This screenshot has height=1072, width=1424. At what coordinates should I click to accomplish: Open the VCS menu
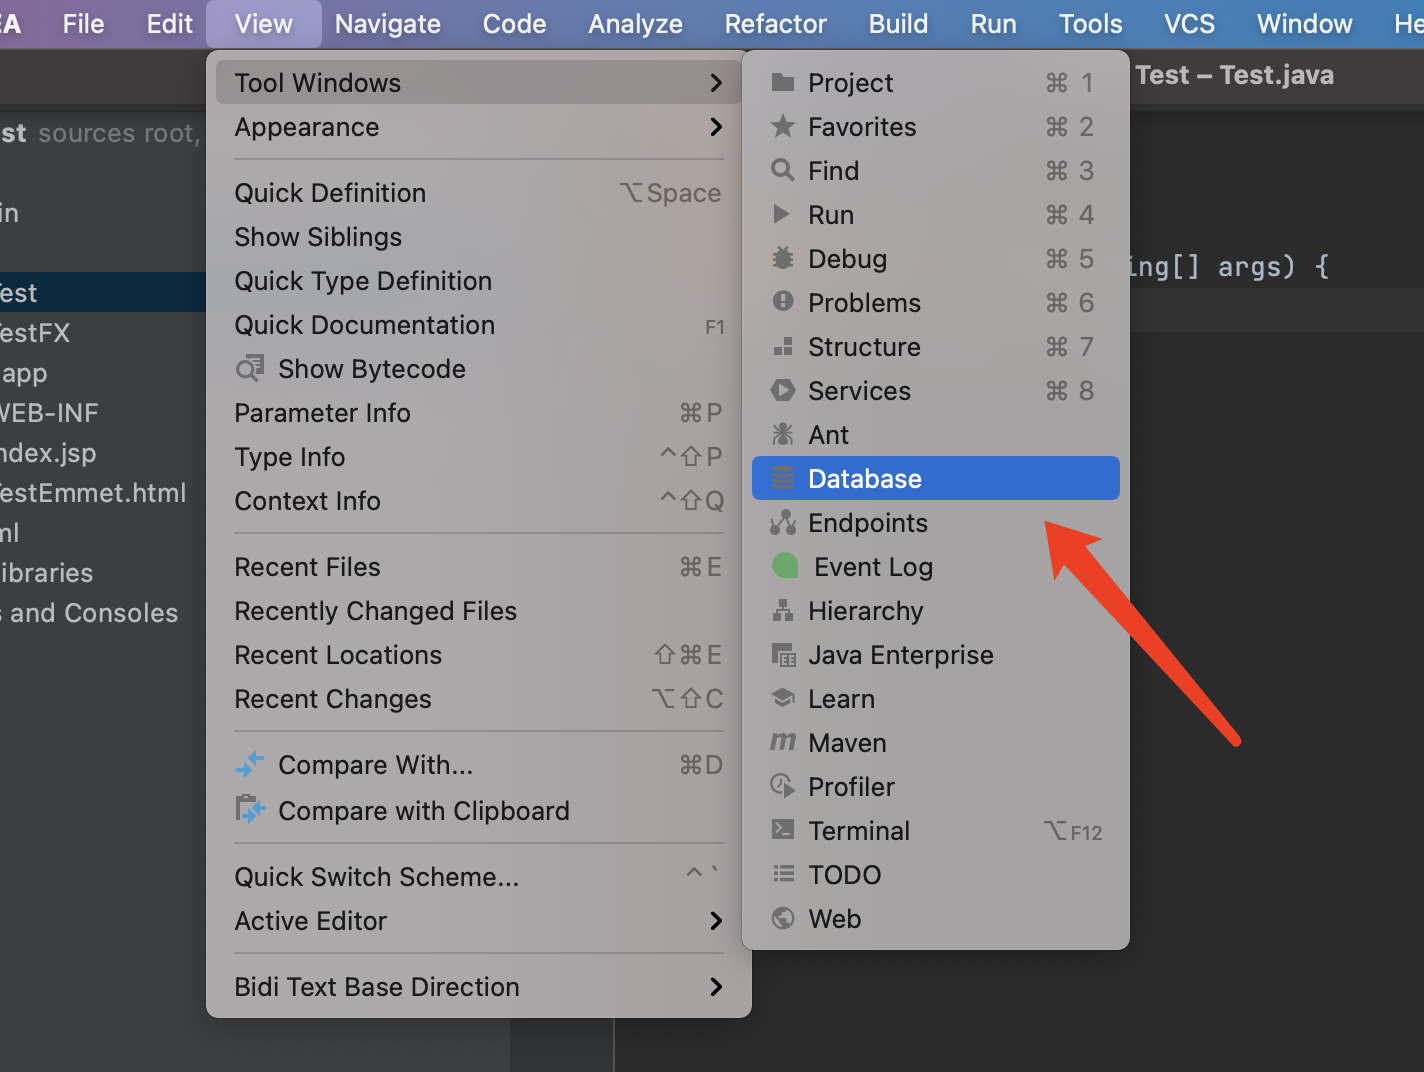coord(1189,24)
